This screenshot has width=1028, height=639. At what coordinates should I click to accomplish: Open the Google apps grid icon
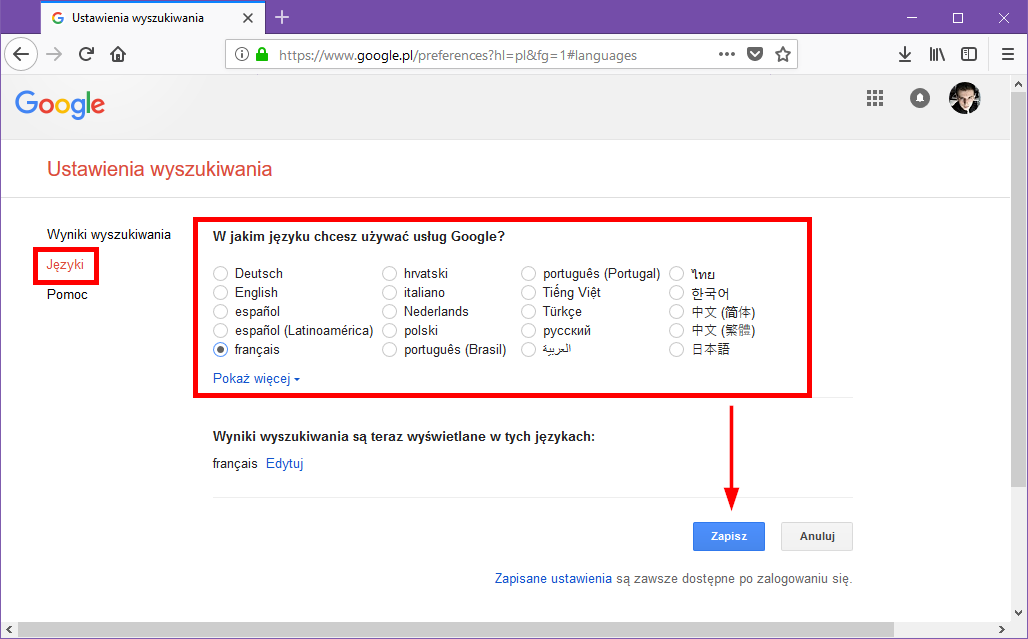coord(875,98)
